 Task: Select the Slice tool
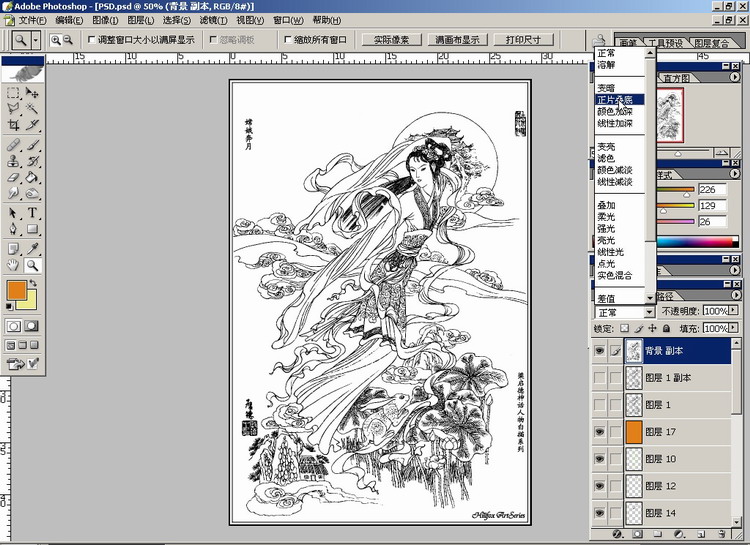tap(32, 124)
